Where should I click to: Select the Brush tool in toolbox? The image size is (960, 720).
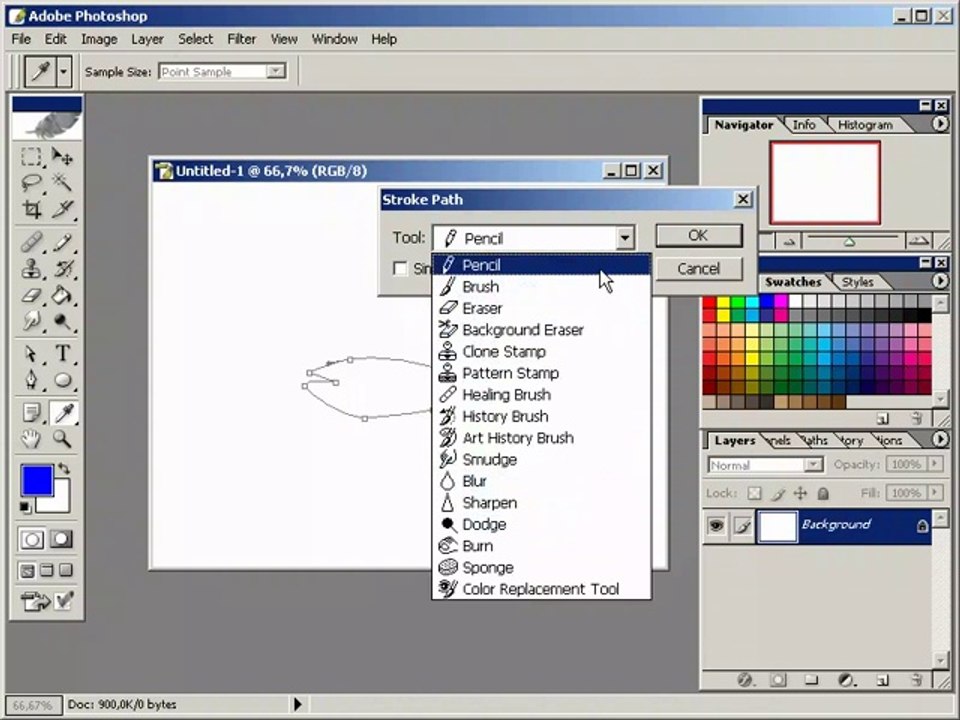click(x=62, y=242)
